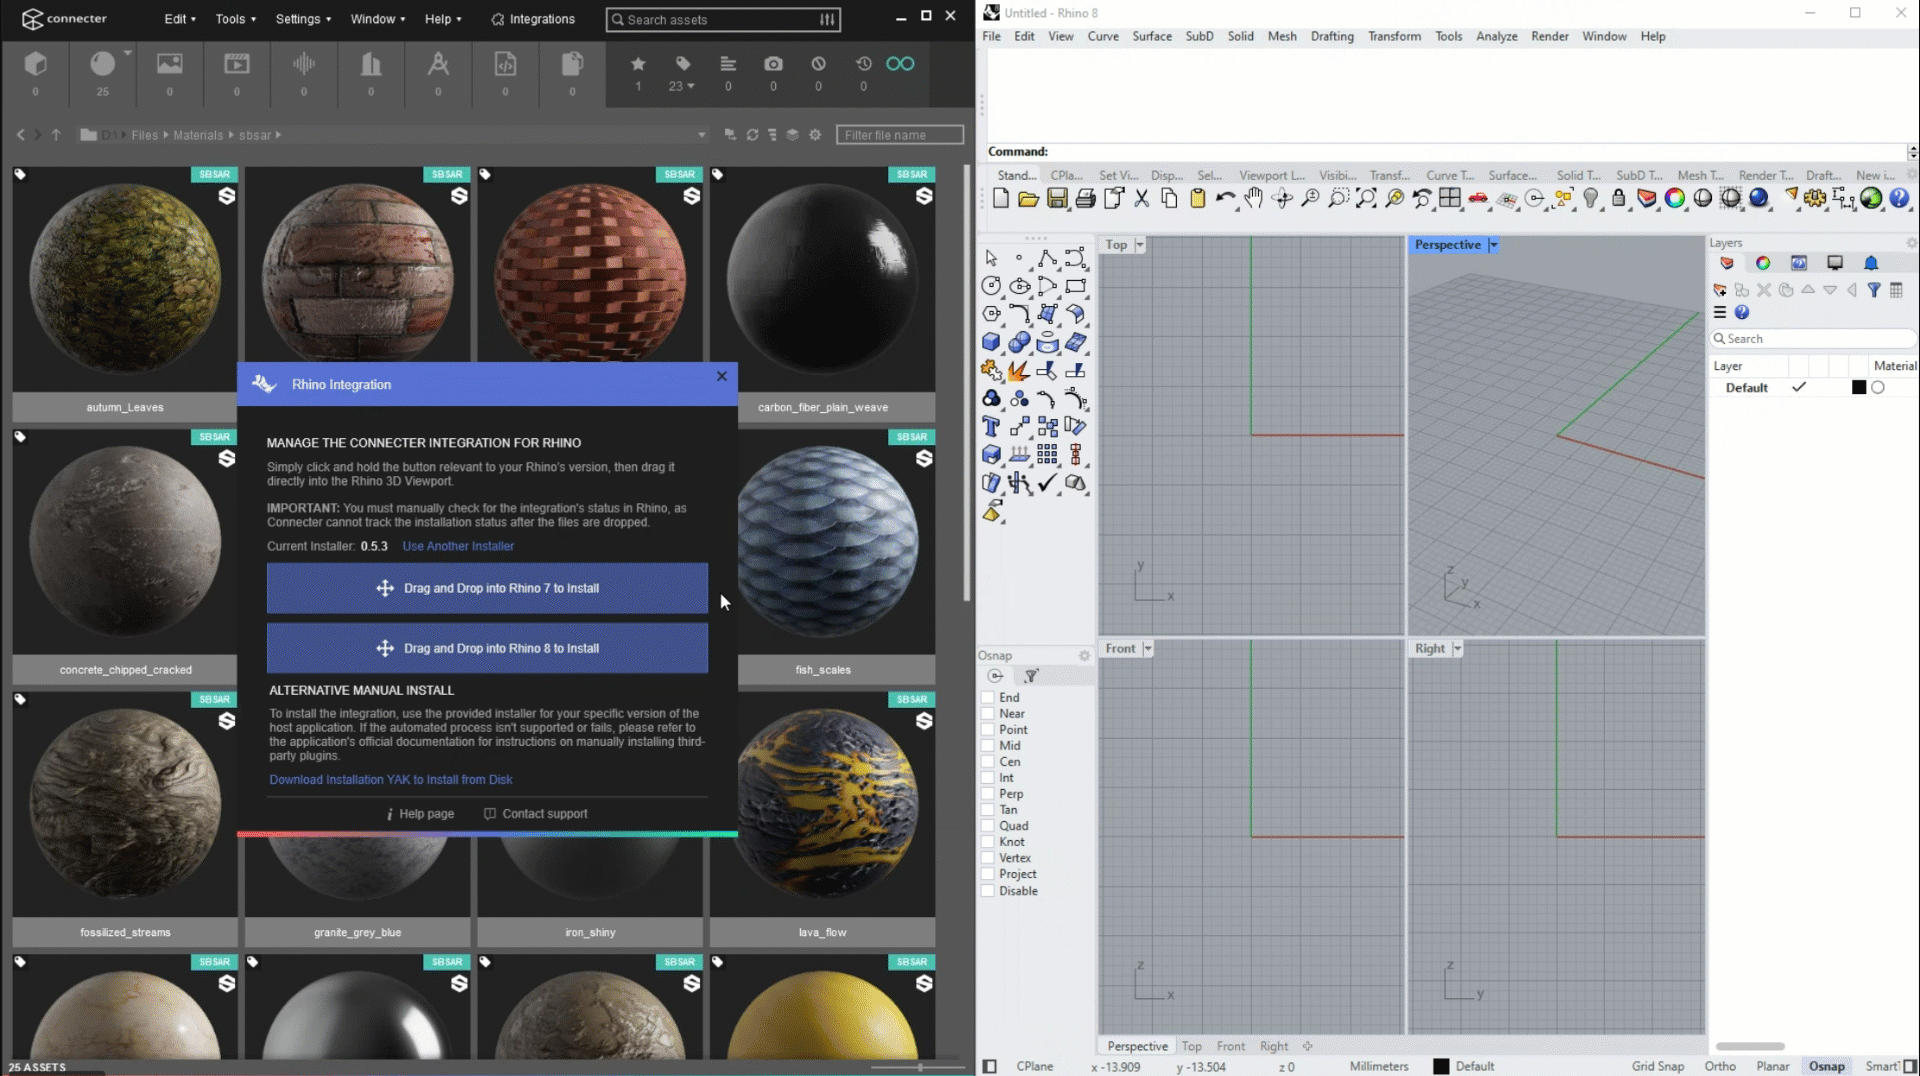Open the Connecter Settings menu dropdown
The image size is (1920, 1076).
tap(303, 19)
